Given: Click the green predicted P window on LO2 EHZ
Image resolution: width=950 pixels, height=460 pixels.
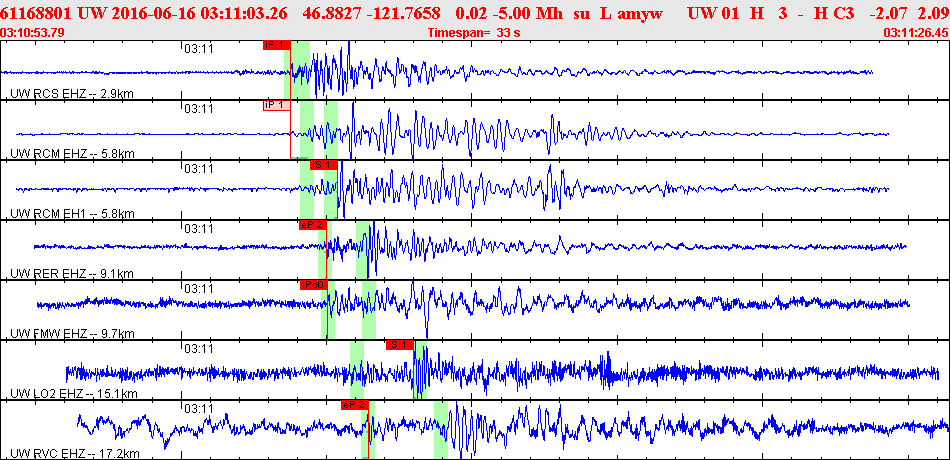Looking at the screenshot, I should [357, 370].
